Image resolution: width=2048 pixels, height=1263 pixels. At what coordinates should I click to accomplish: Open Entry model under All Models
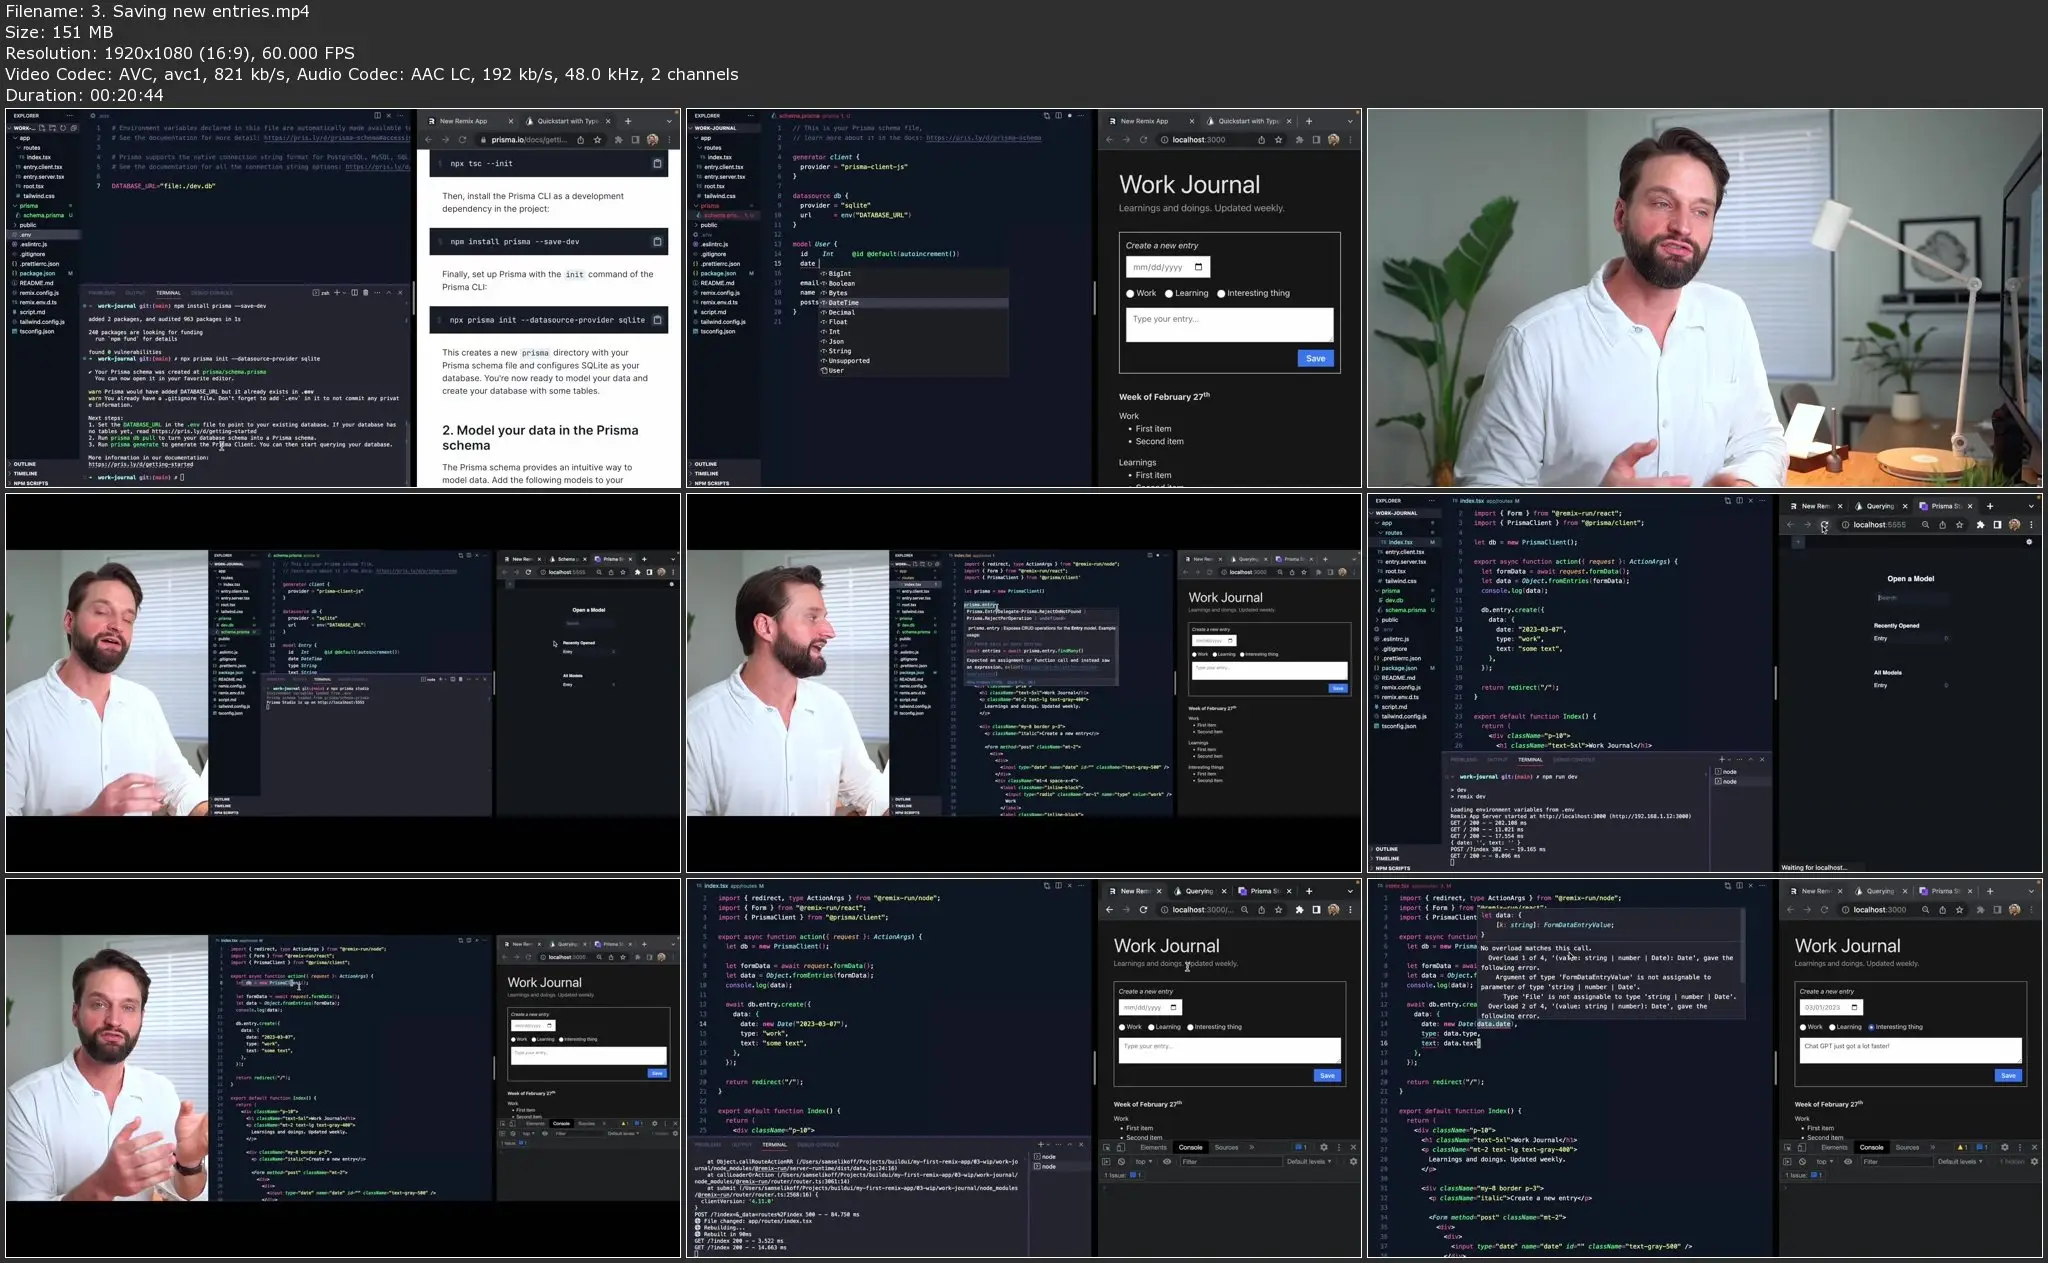tap(1910, 685)
